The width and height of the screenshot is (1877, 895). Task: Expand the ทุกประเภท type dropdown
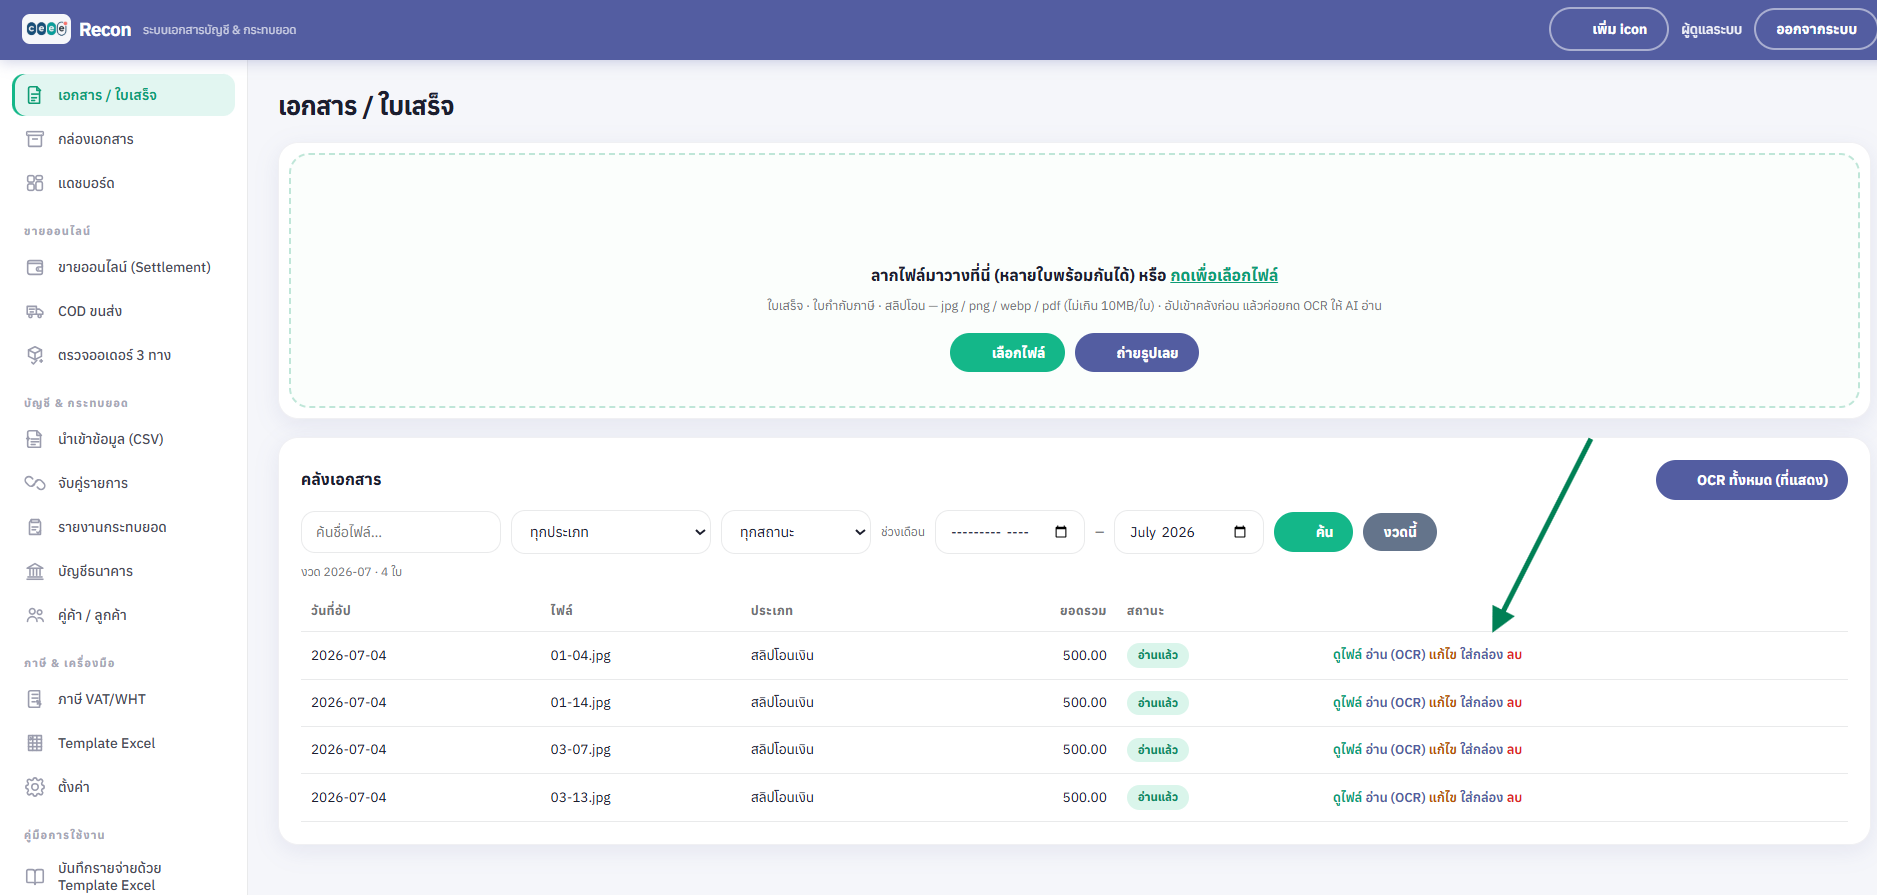point(611,532)
